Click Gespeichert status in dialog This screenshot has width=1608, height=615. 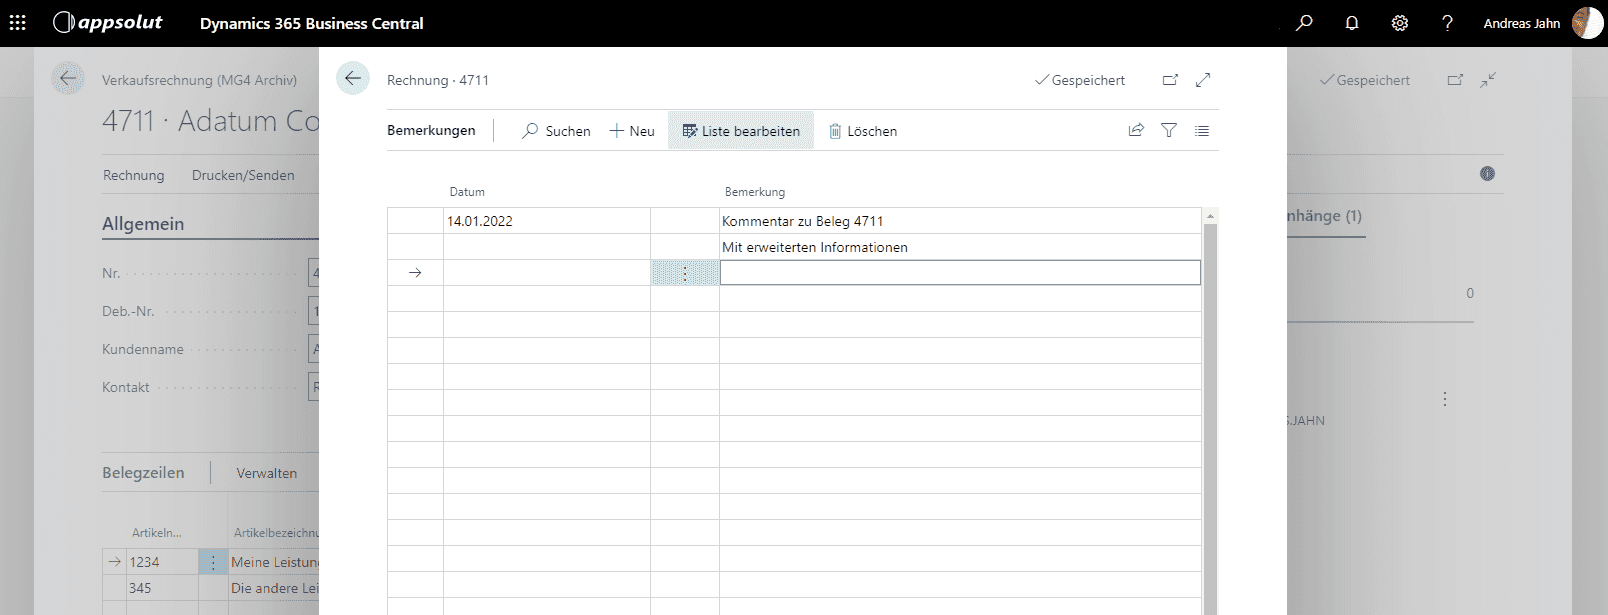(1079, 80)
